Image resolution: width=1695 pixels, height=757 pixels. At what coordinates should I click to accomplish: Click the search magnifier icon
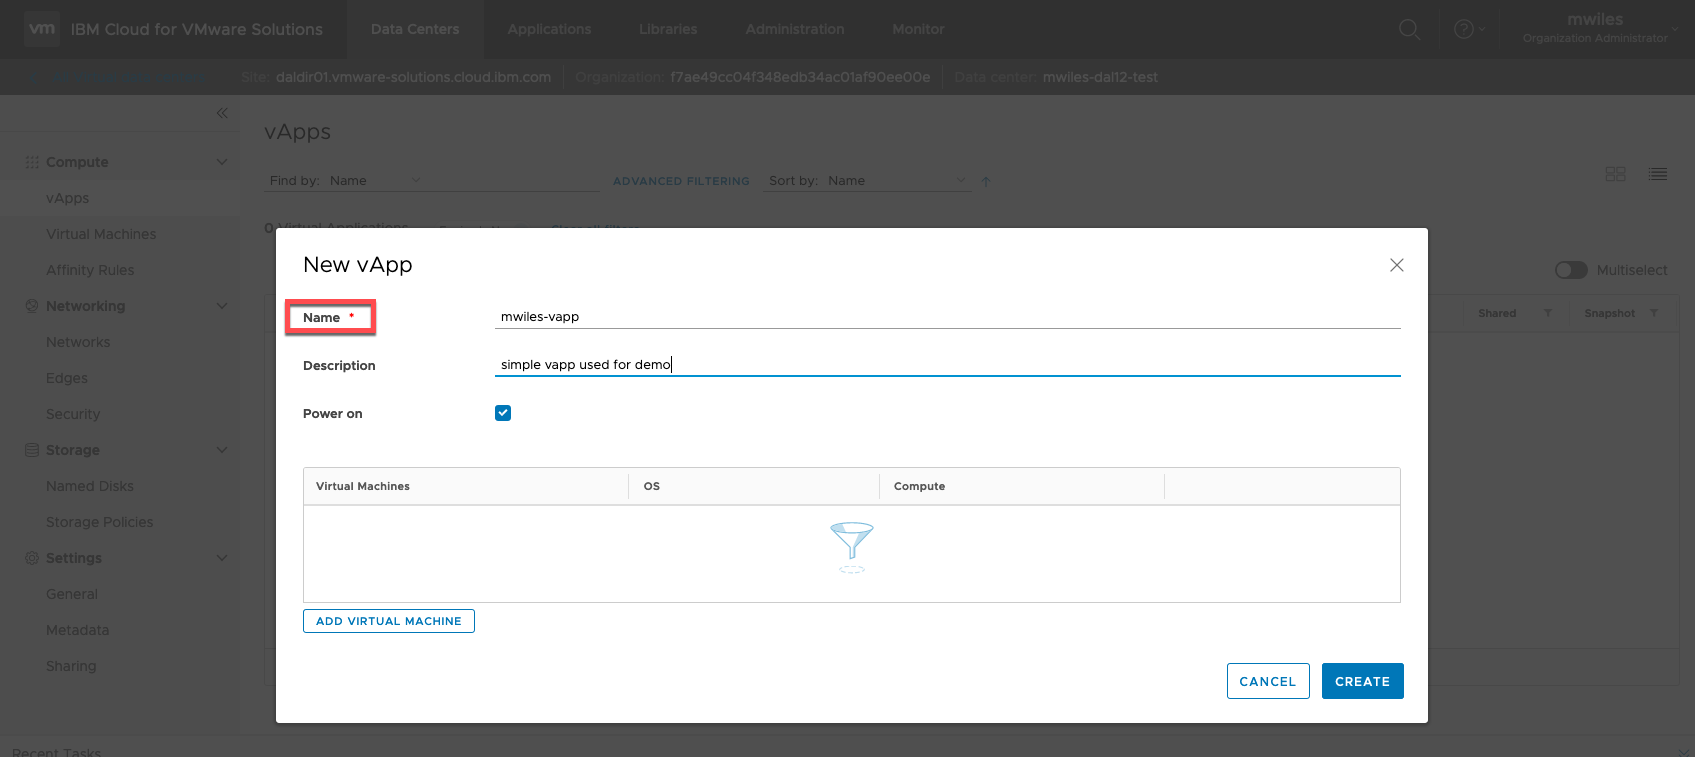[x=1409, y=29]
